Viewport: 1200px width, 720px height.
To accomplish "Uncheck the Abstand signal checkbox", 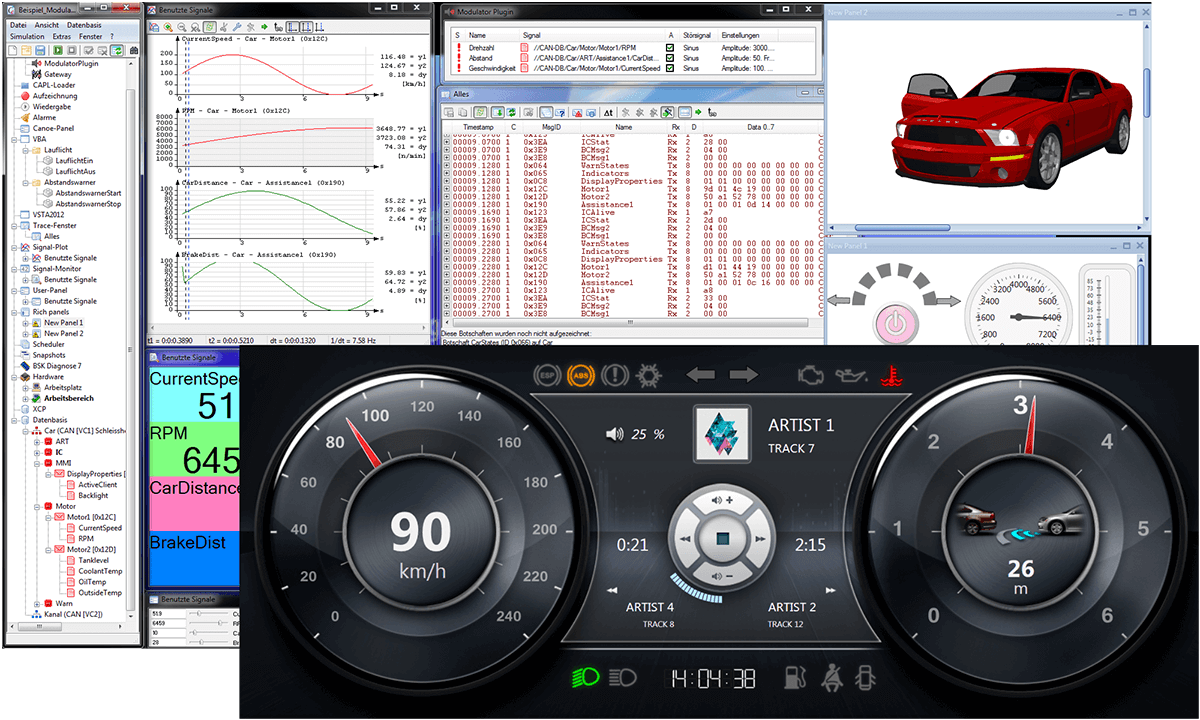I will [670, 59].
